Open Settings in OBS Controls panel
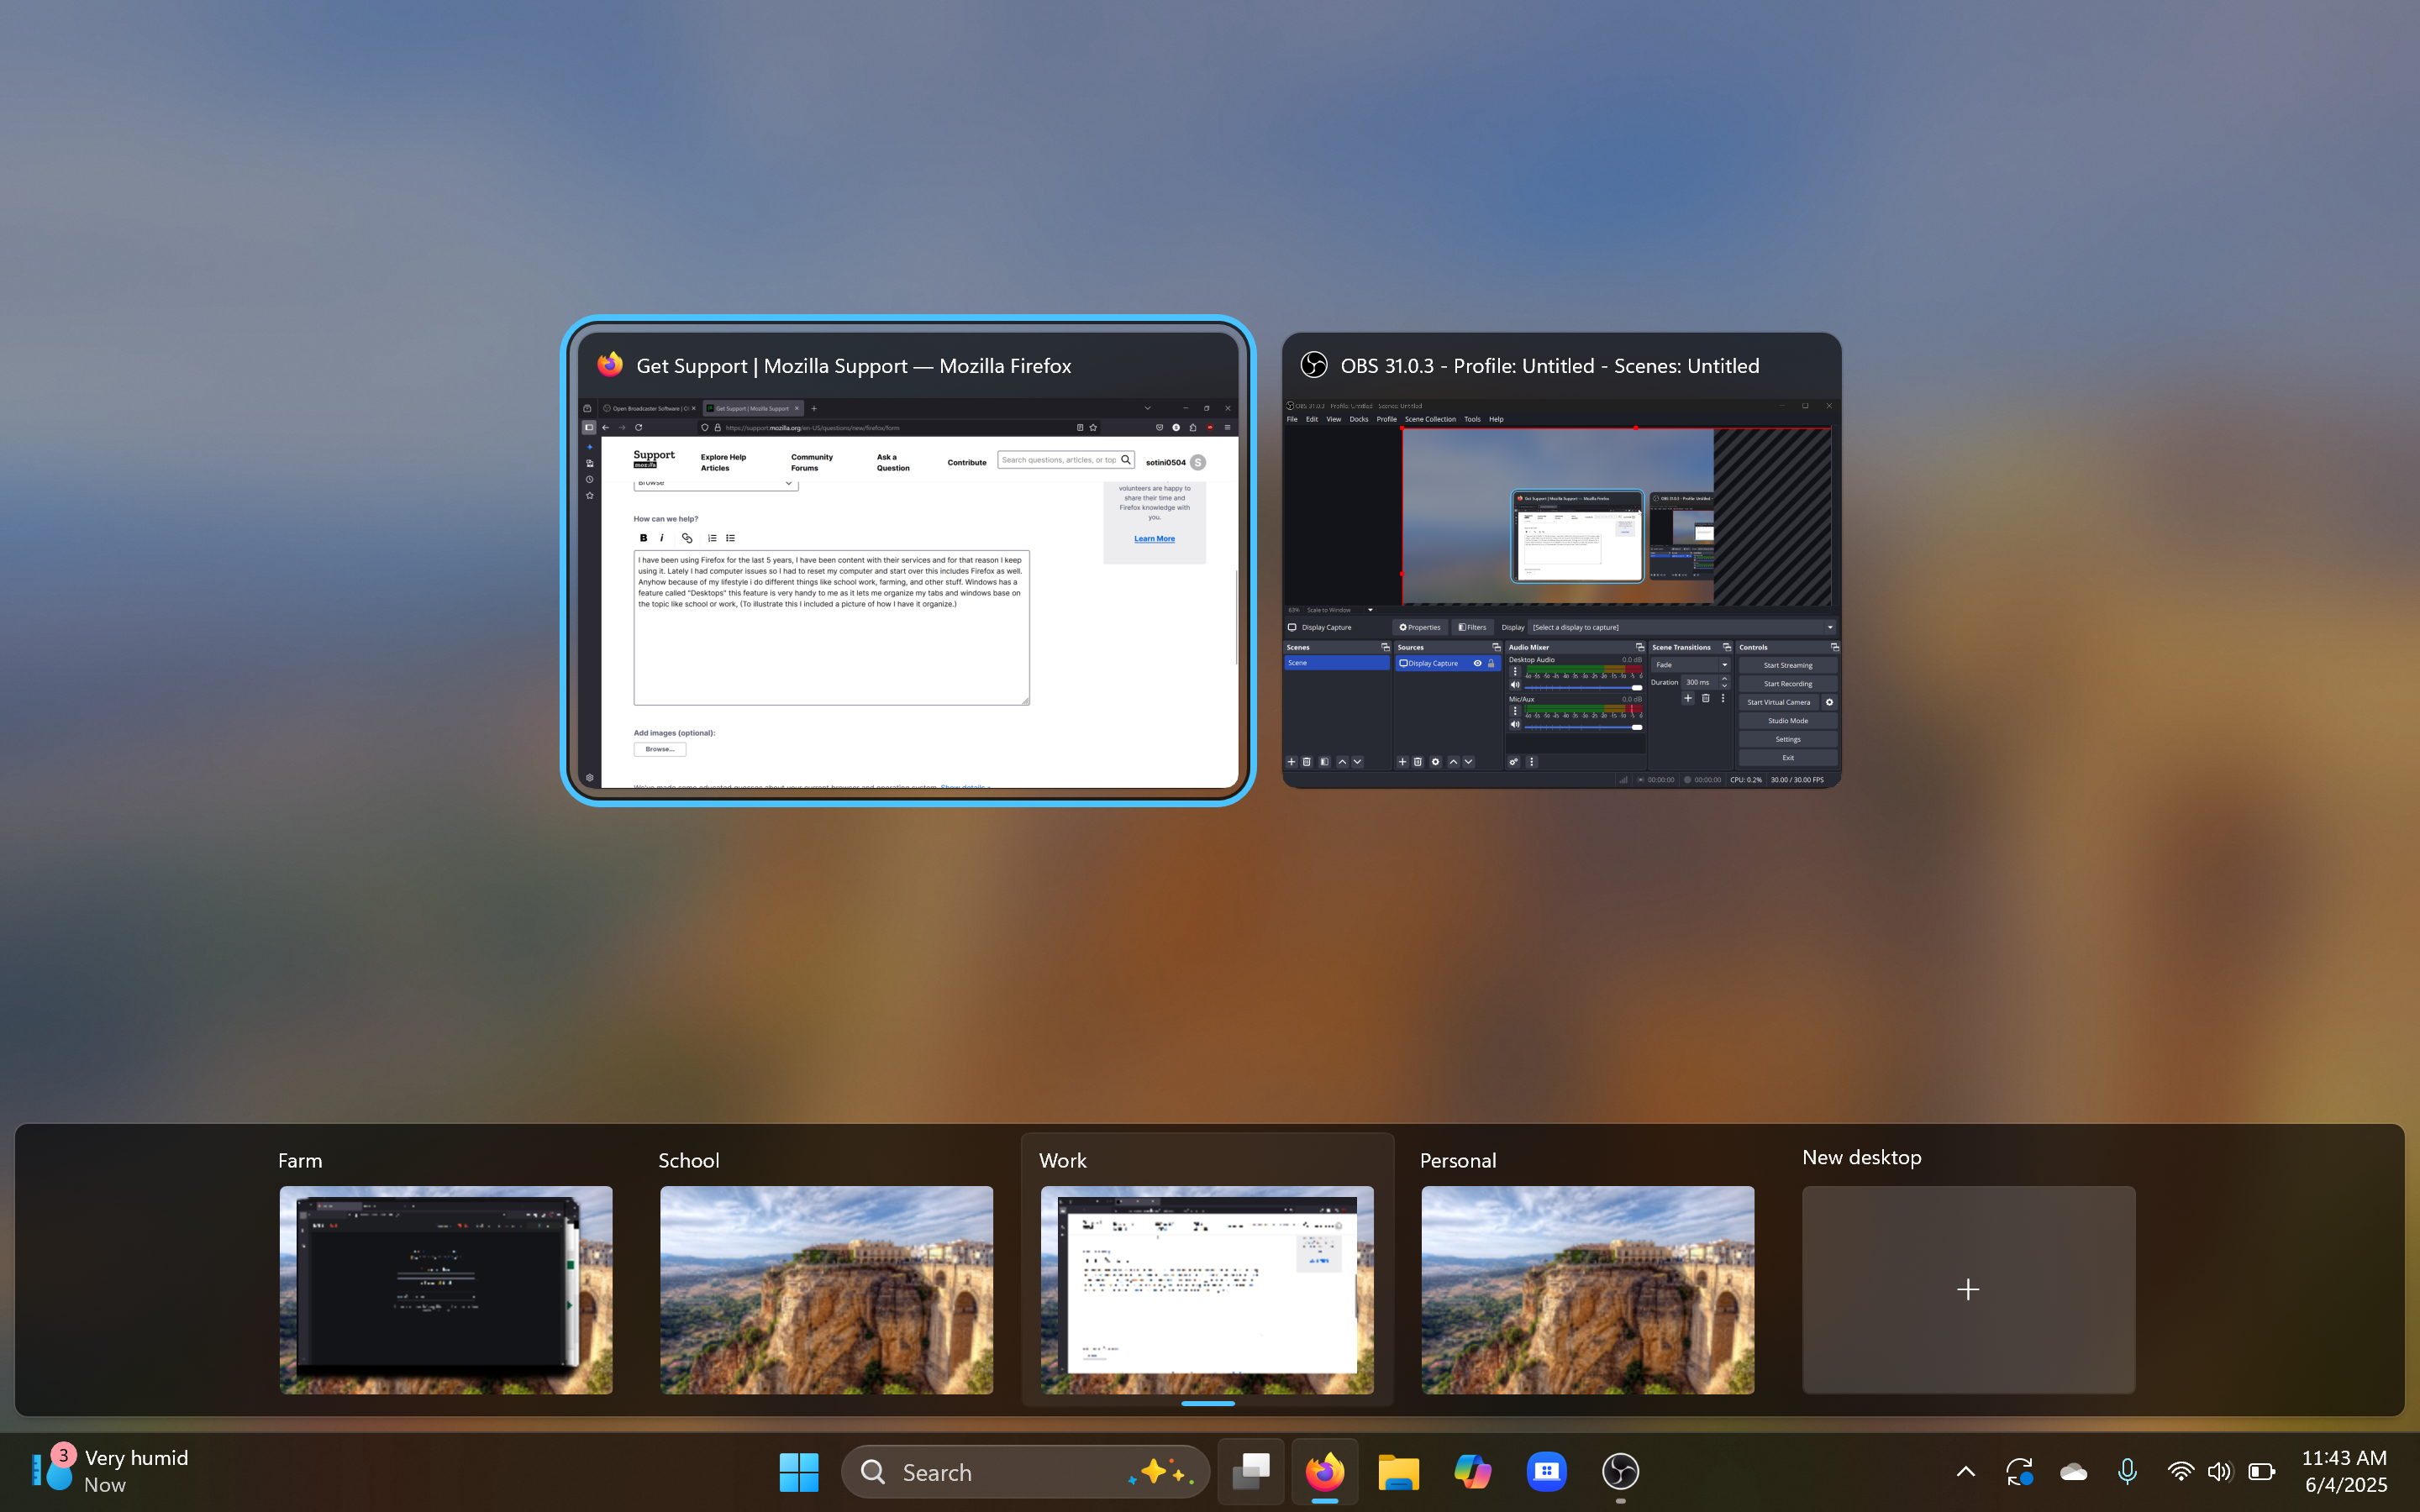Screen dimensions: 2420x1512 [1788, 739]
